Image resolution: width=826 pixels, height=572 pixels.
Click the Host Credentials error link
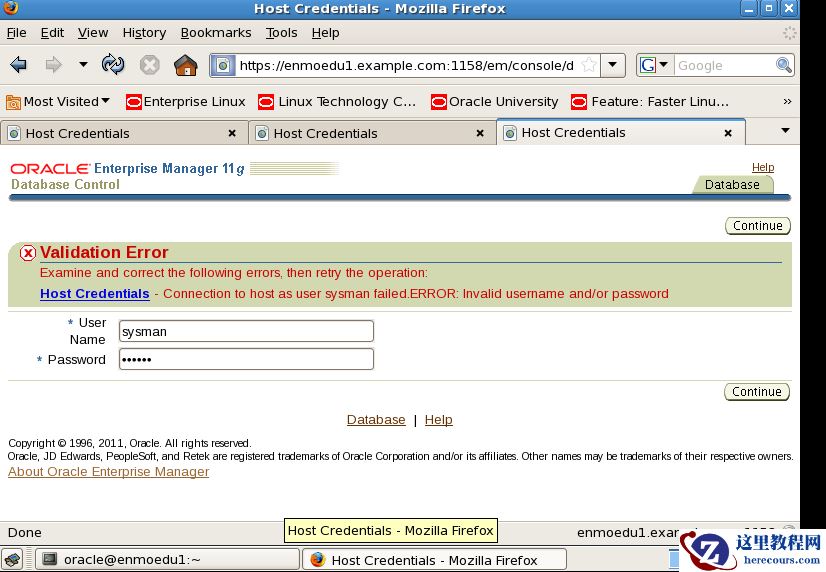point(95,293)
